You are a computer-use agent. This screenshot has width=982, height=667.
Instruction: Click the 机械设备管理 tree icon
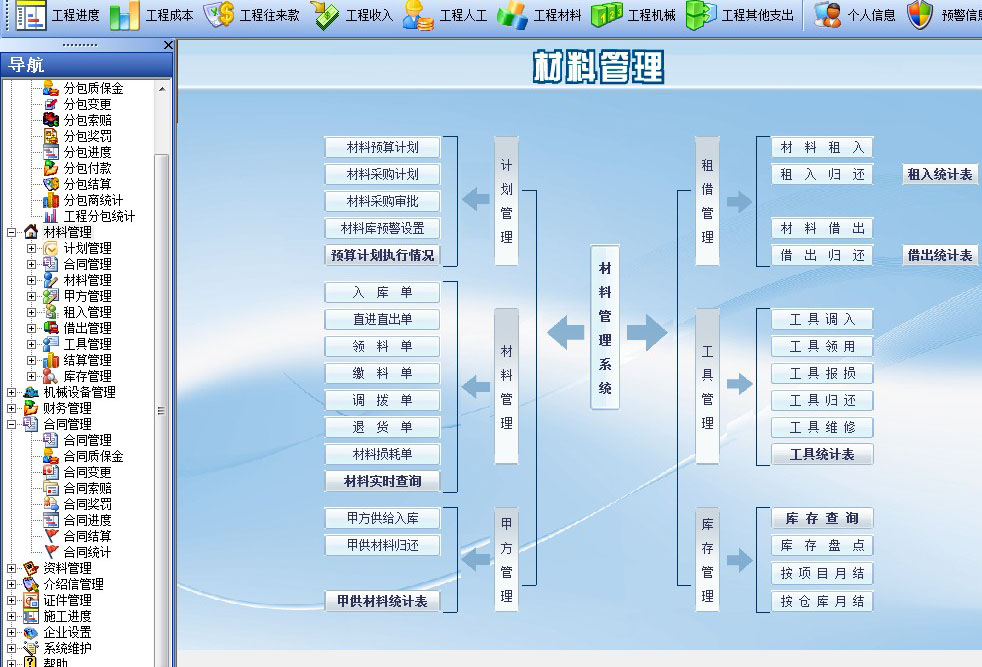click(x=31, y=393)
